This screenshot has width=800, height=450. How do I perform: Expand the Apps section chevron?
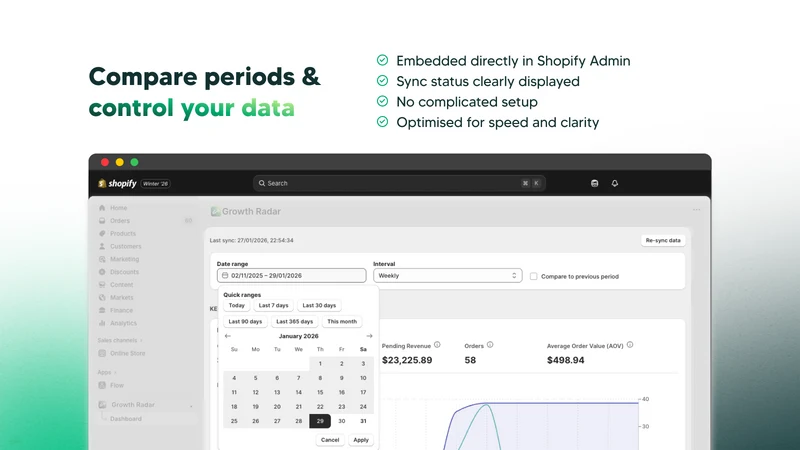[115, 372]
